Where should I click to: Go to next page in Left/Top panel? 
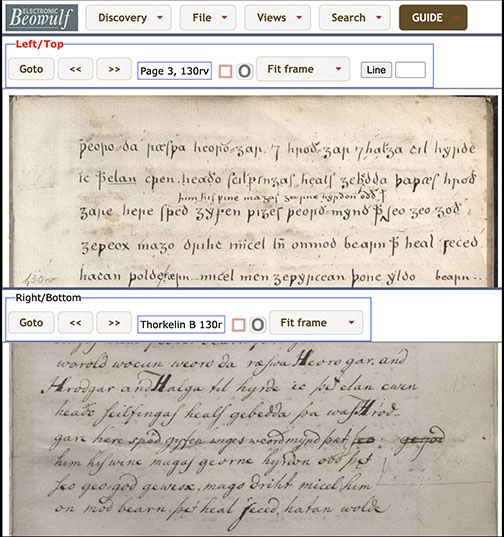pyautogui.click(x=114, y=69)
